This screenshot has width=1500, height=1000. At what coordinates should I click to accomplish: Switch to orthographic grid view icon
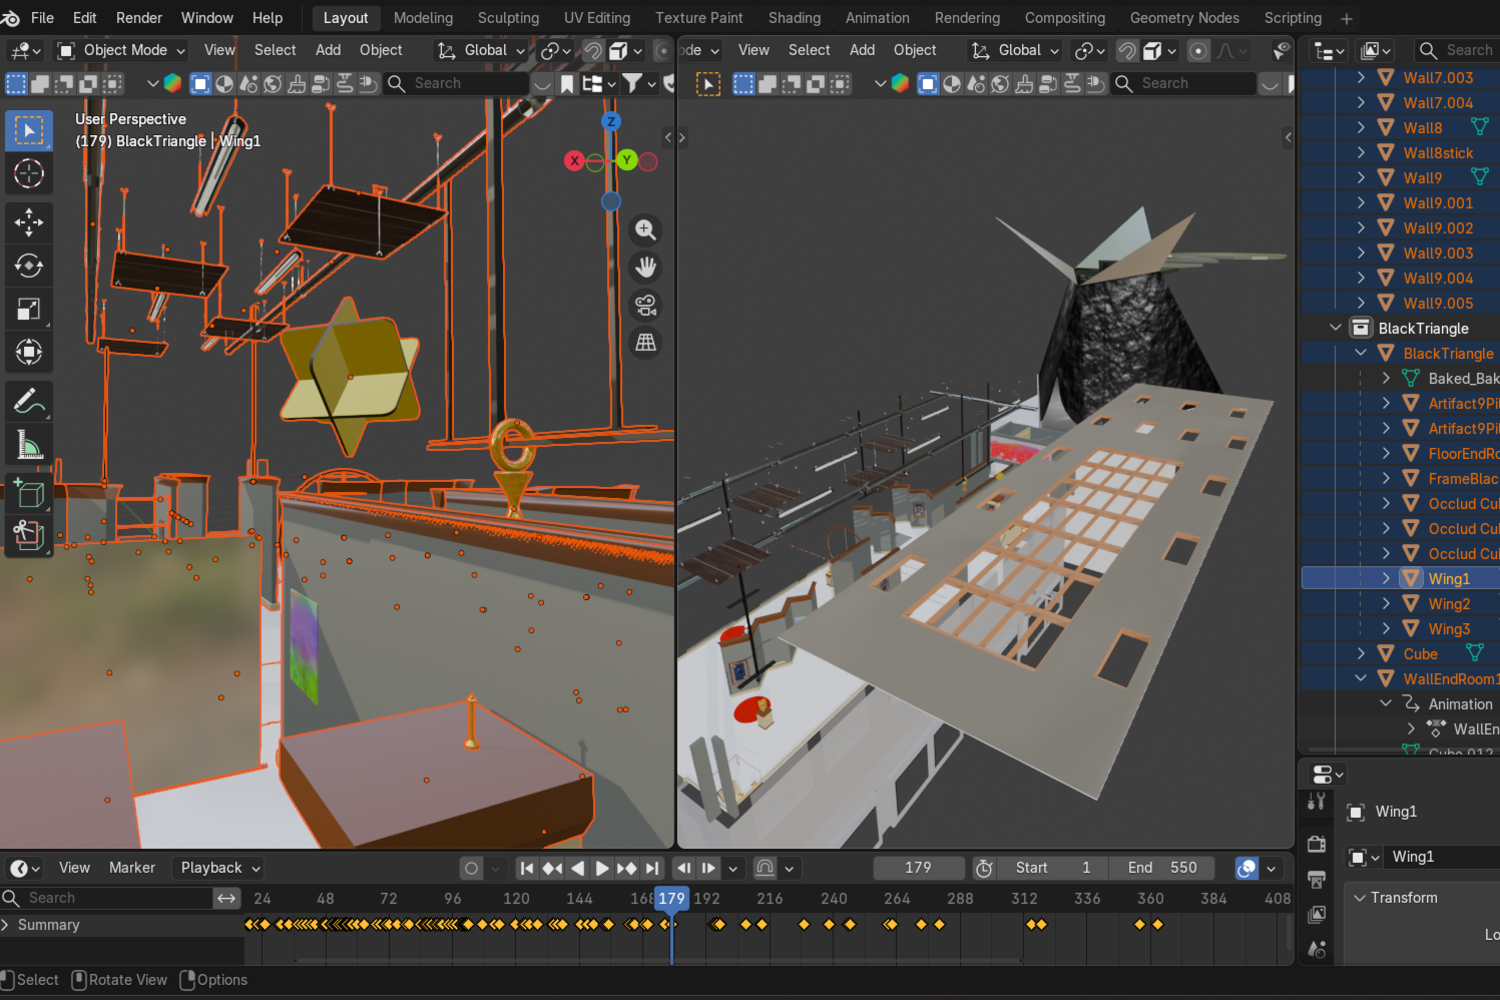tap(646, 343)
